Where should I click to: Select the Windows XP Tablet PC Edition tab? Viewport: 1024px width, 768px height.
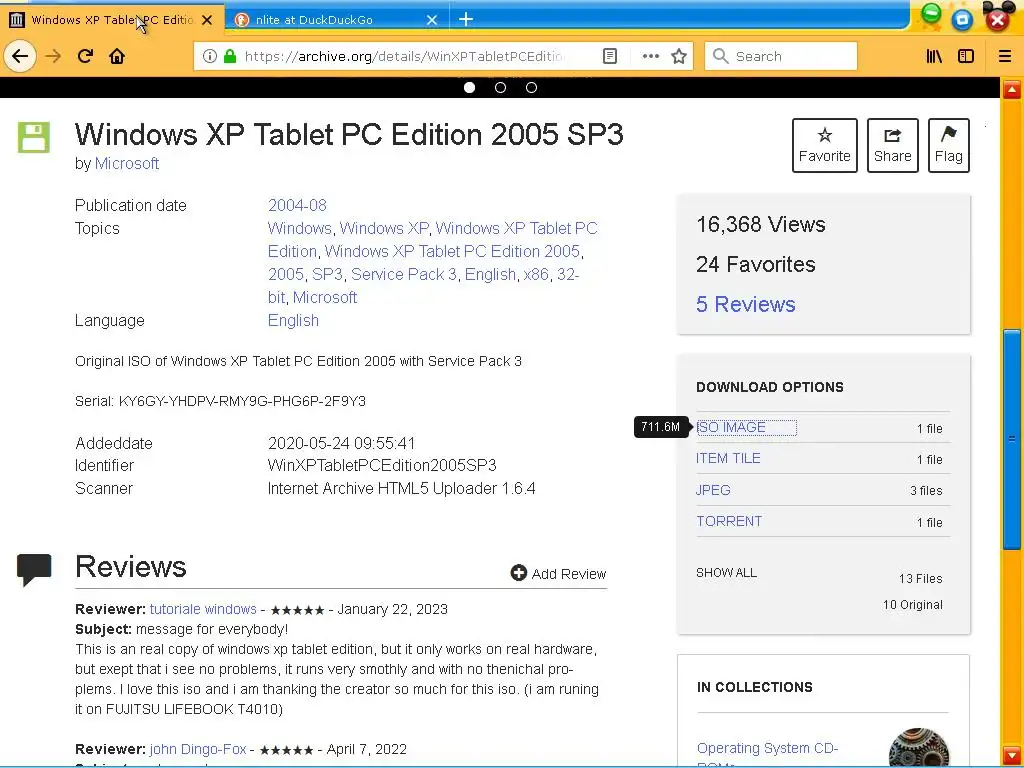[x=112, y=20]
